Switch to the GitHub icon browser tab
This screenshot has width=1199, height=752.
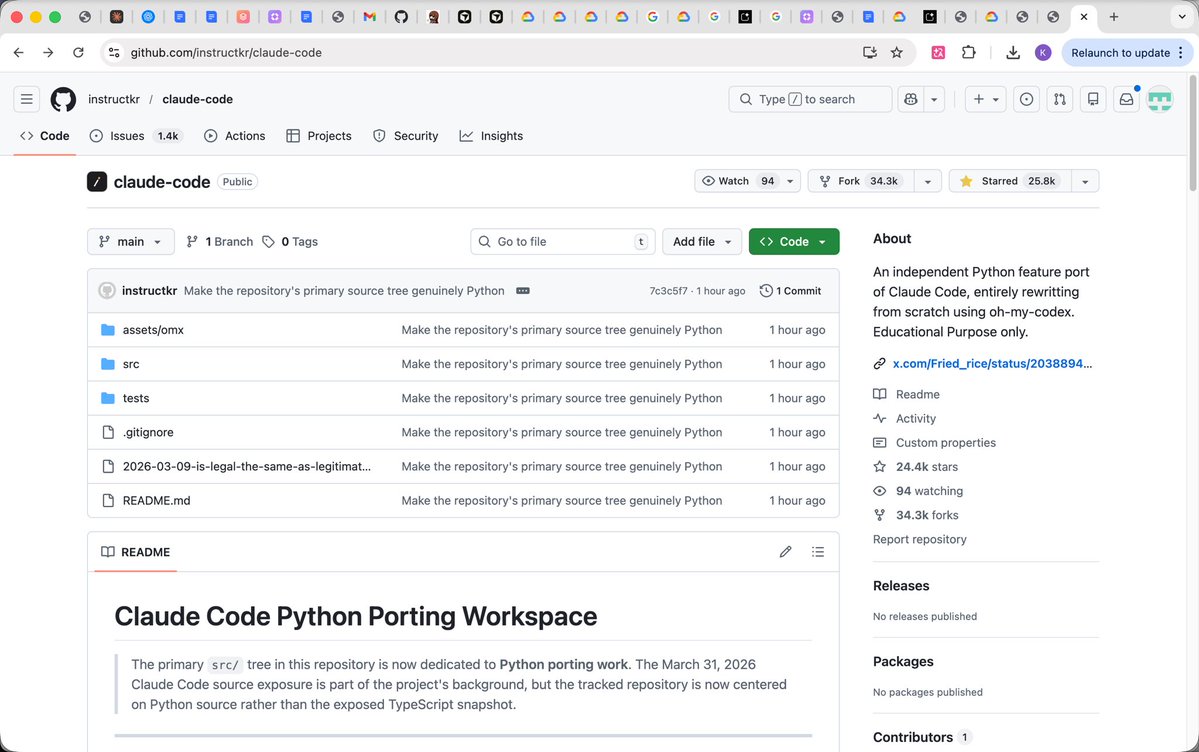pyautogui.click(x=401, y=17)
